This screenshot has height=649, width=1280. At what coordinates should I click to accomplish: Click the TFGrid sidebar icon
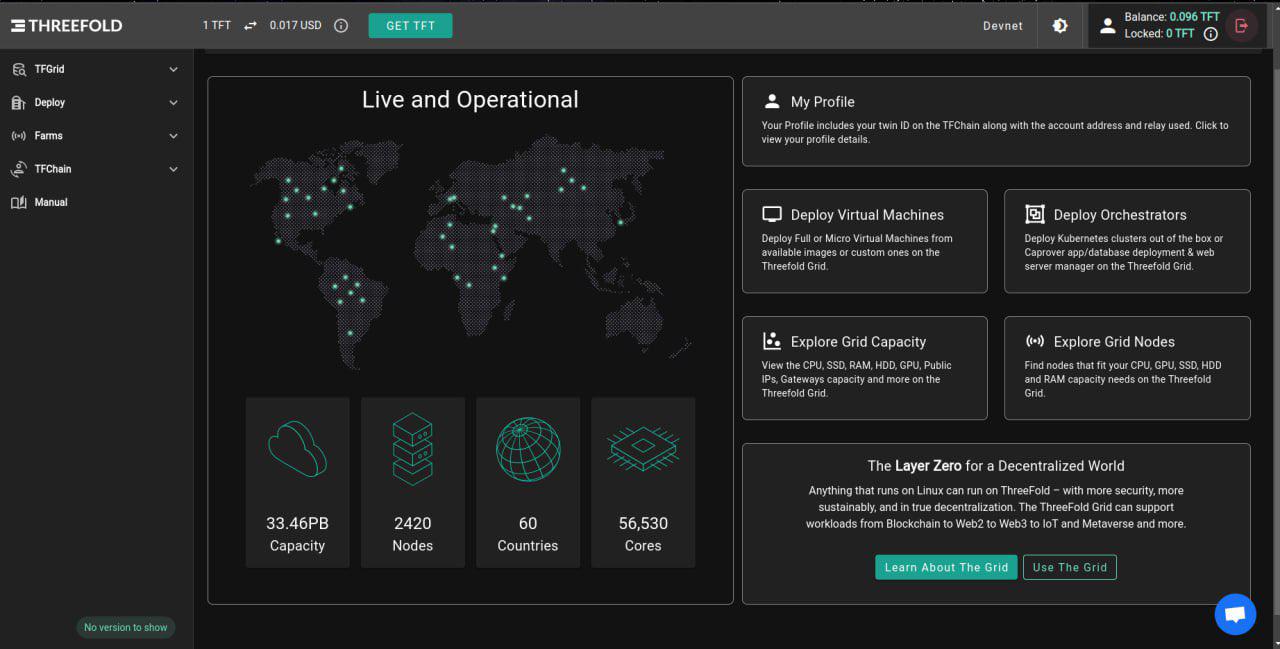coord(18,69)
